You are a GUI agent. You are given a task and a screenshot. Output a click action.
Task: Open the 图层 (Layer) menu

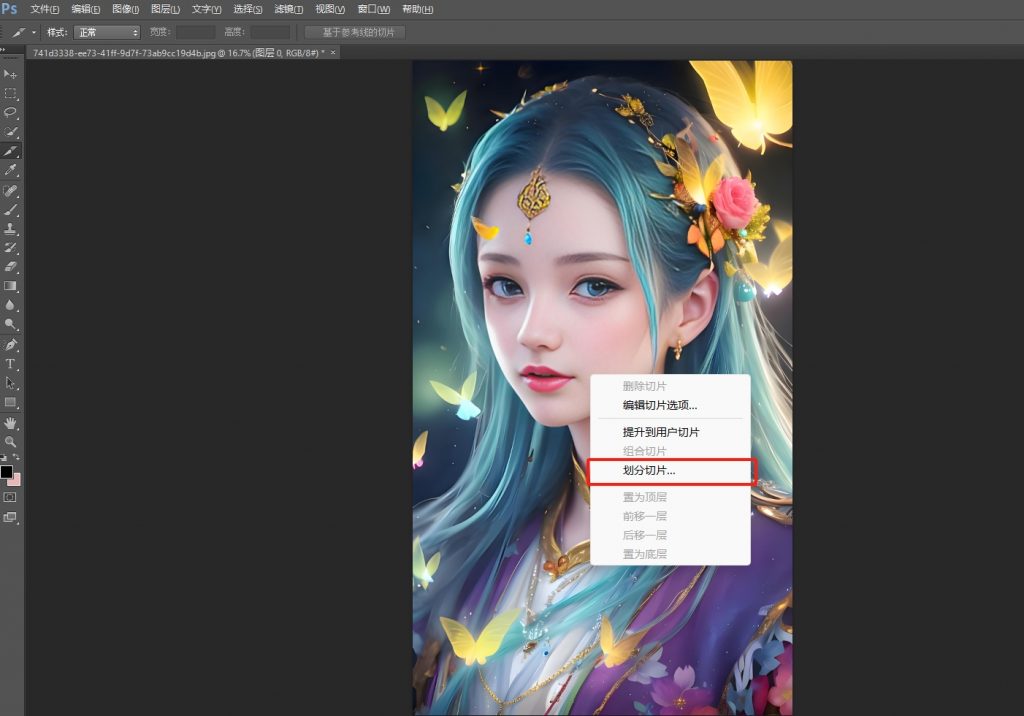tap(165, 9)
